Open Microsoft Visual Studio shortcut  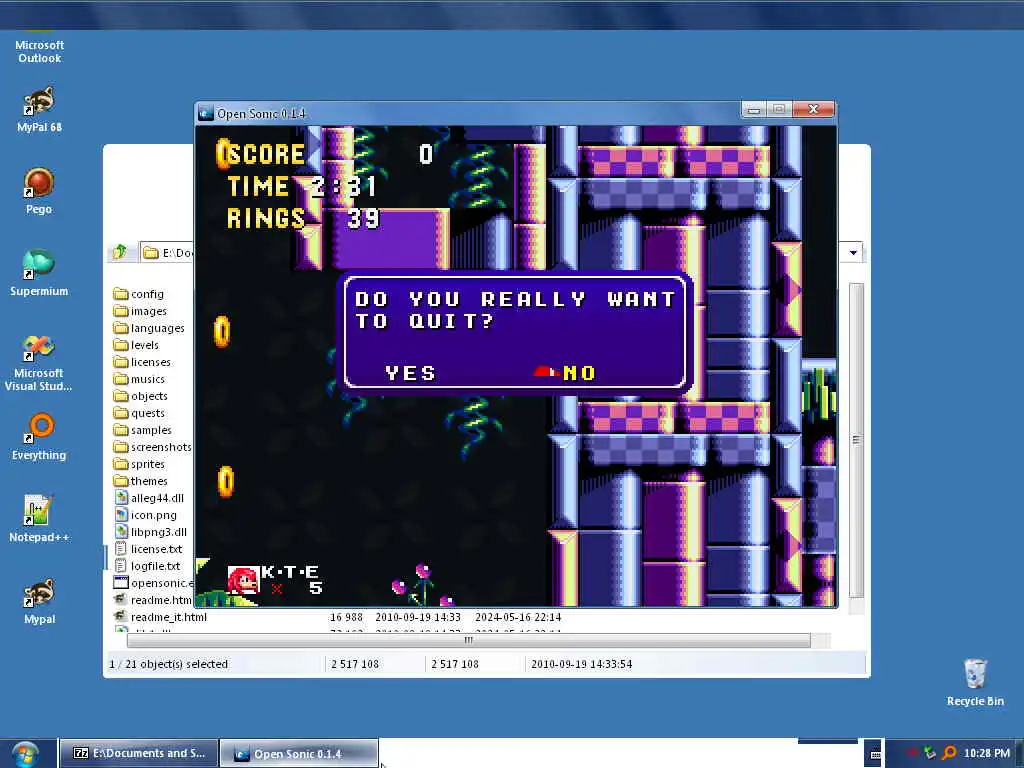[39, 362]
